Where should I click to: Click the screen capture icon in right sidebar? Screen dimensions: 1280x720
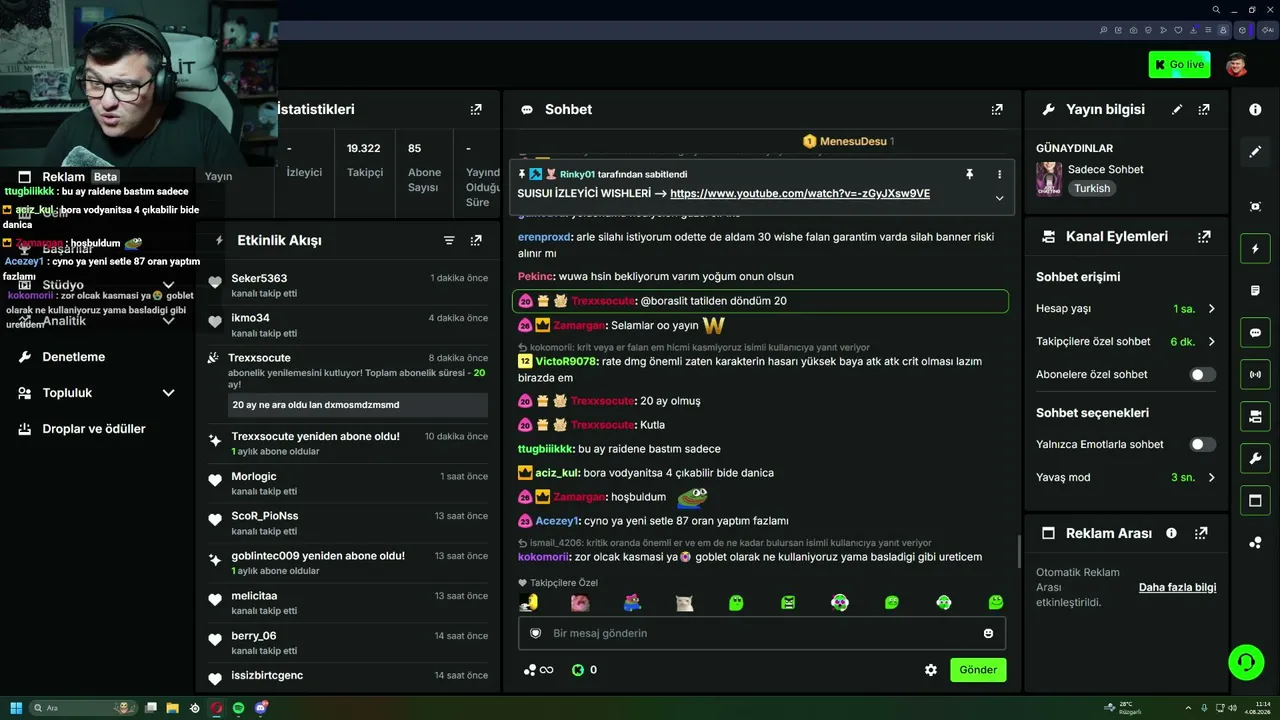tap(1255, 206)
